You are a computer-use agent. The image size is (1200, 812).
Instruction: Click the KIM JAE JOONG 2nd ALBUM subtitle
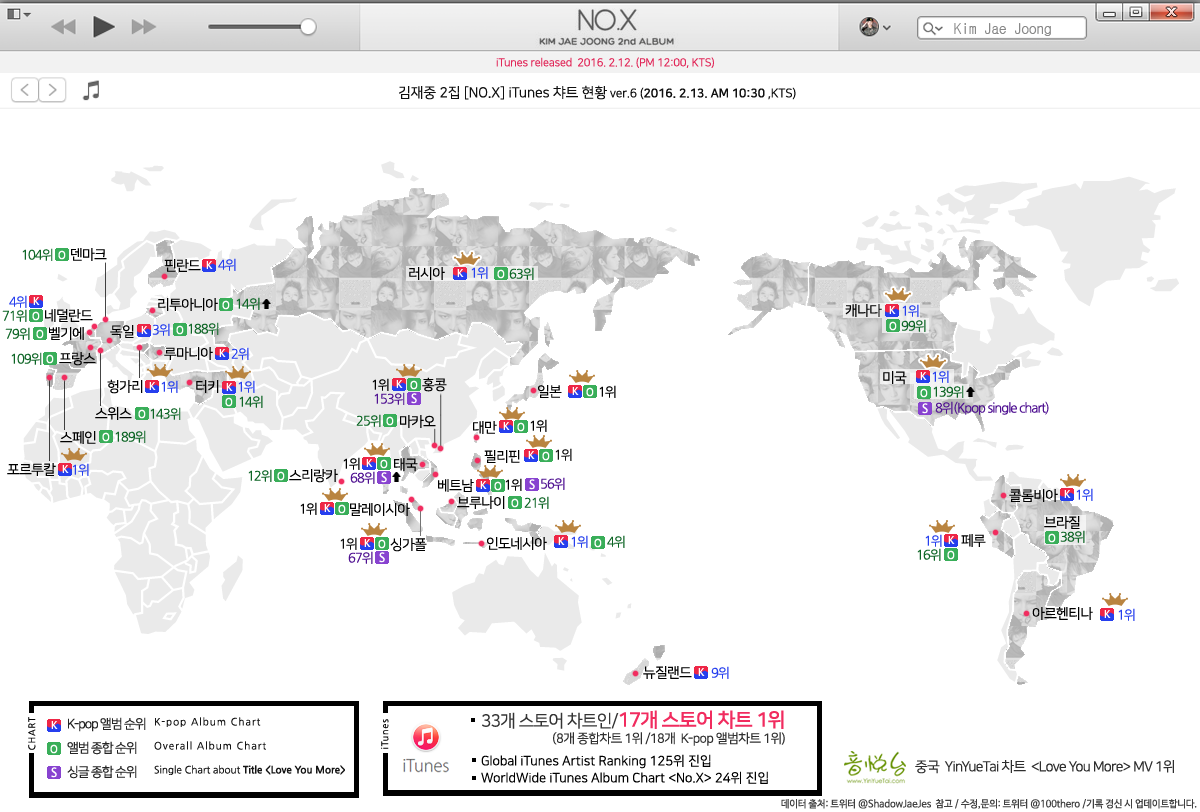pos(607,40)
